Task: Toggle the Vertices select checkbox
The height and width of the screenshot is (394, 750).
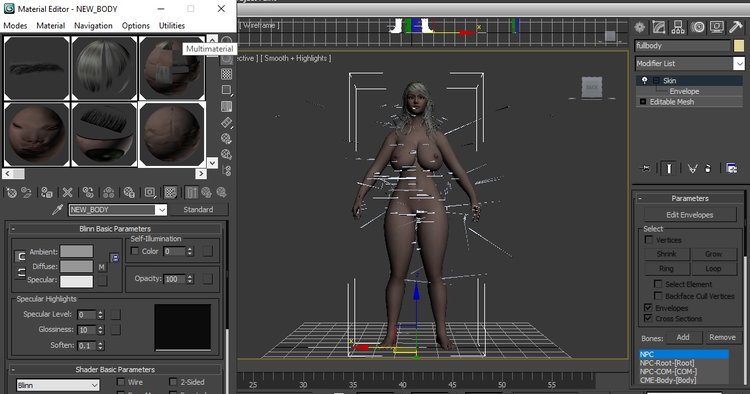Action: click(x=649, y=240)
